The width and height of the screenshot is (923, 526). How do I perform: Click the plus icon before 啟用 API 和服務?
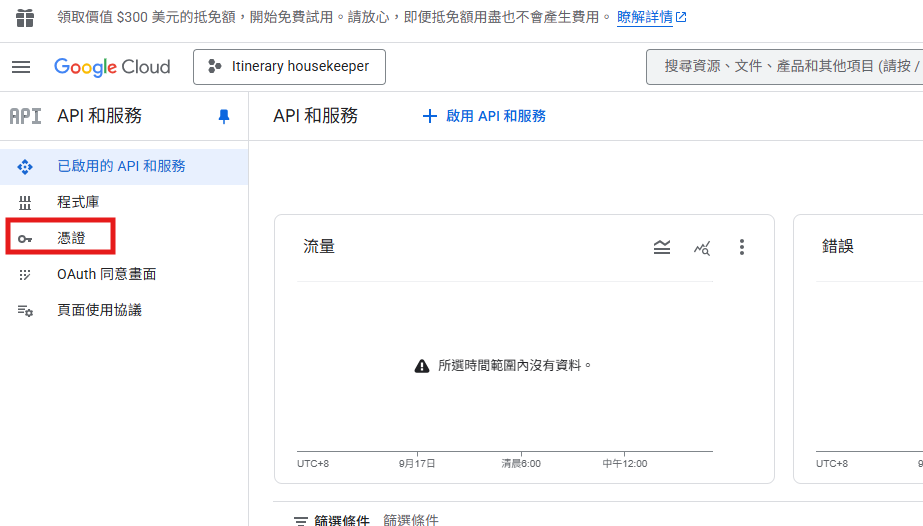[x=430, y=116]
